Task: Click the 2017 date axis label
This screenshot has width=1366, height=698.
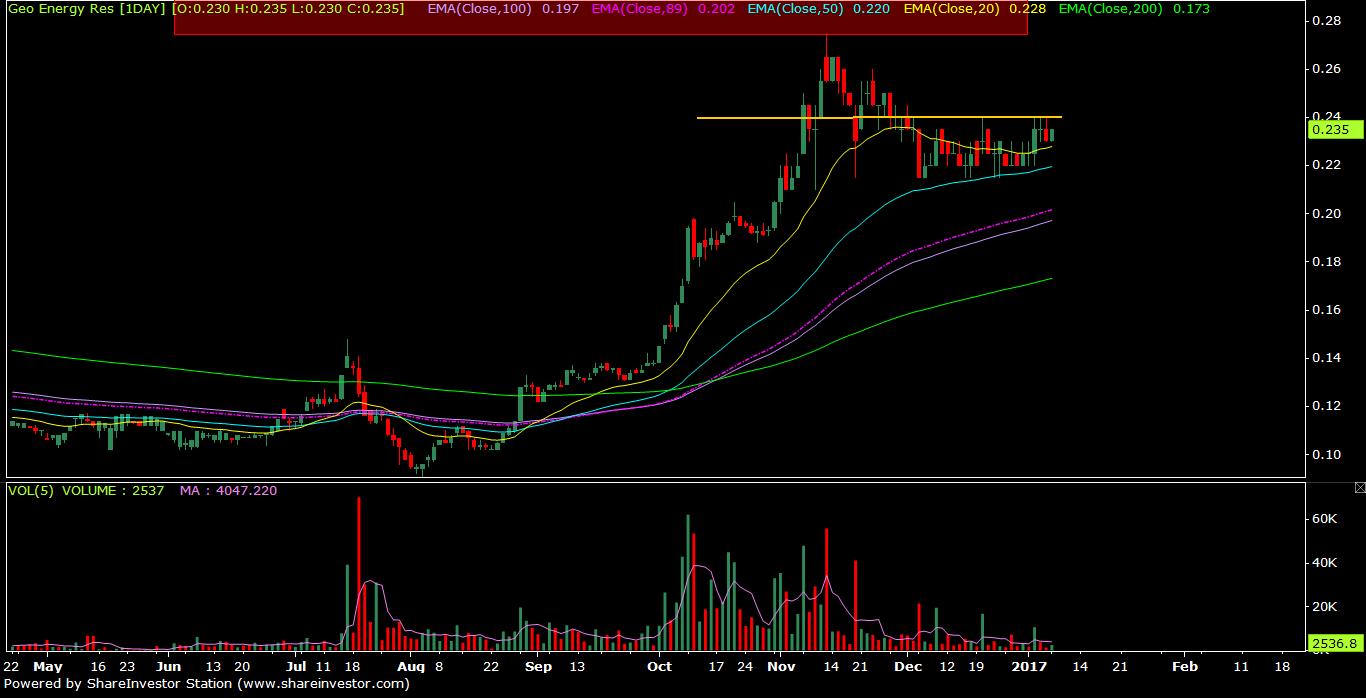Action: pos(1030,666)
